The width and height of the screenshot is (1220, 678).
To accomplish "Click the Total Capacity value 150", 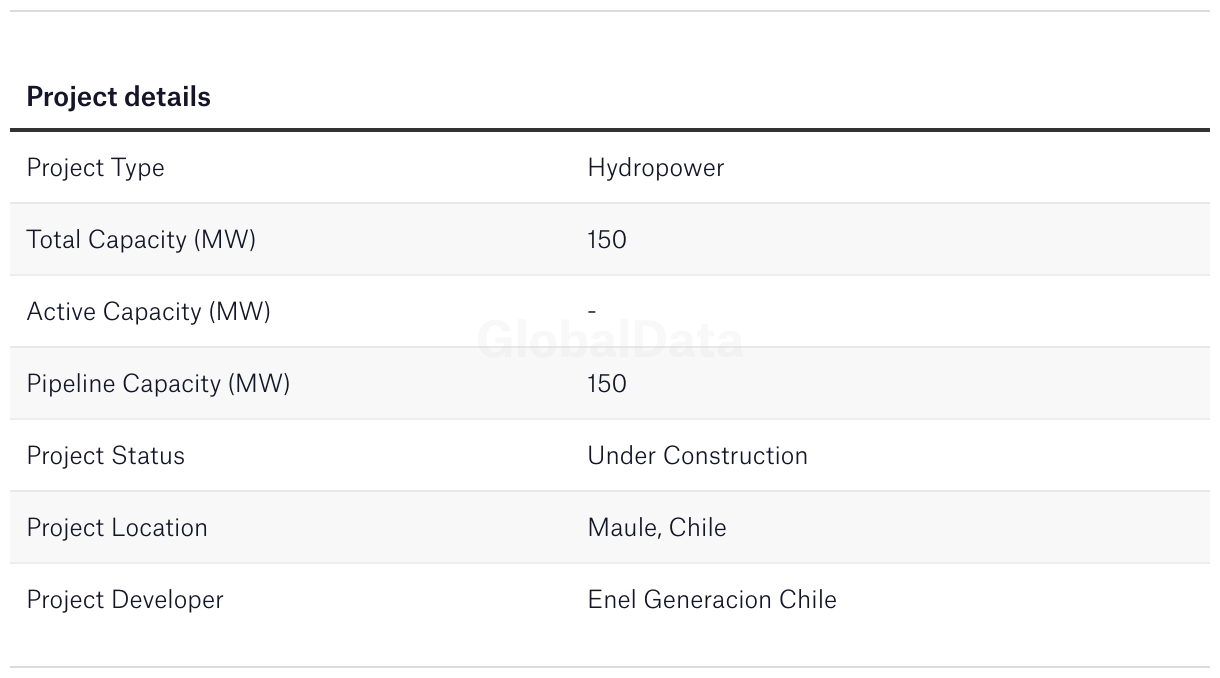I will tap(607, 240).
